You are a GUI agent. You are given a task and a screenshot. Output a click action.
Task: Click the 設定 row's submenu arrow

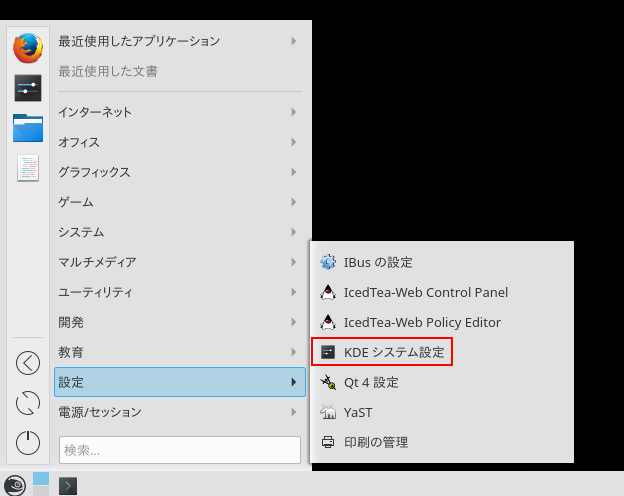[294, 382]
